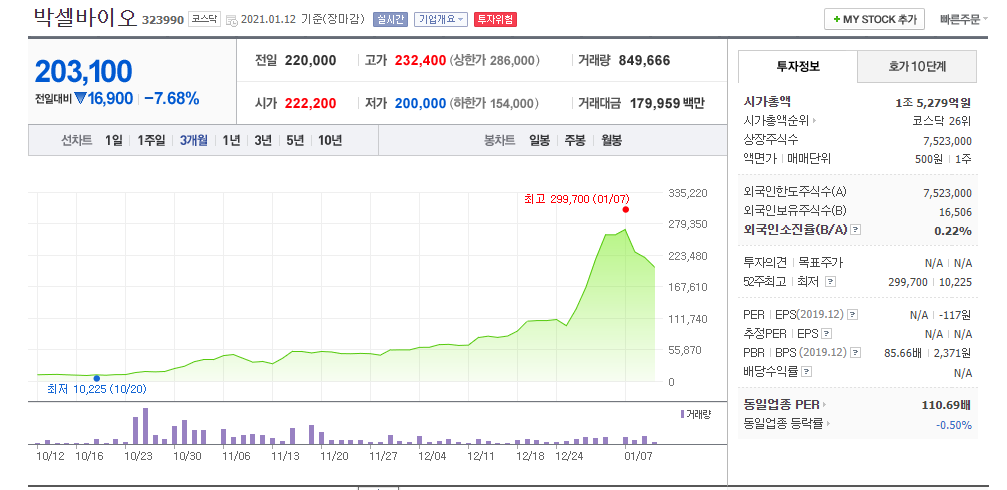
Task: Show the 일봉 candlestick chart
Action: coord(539,140)
